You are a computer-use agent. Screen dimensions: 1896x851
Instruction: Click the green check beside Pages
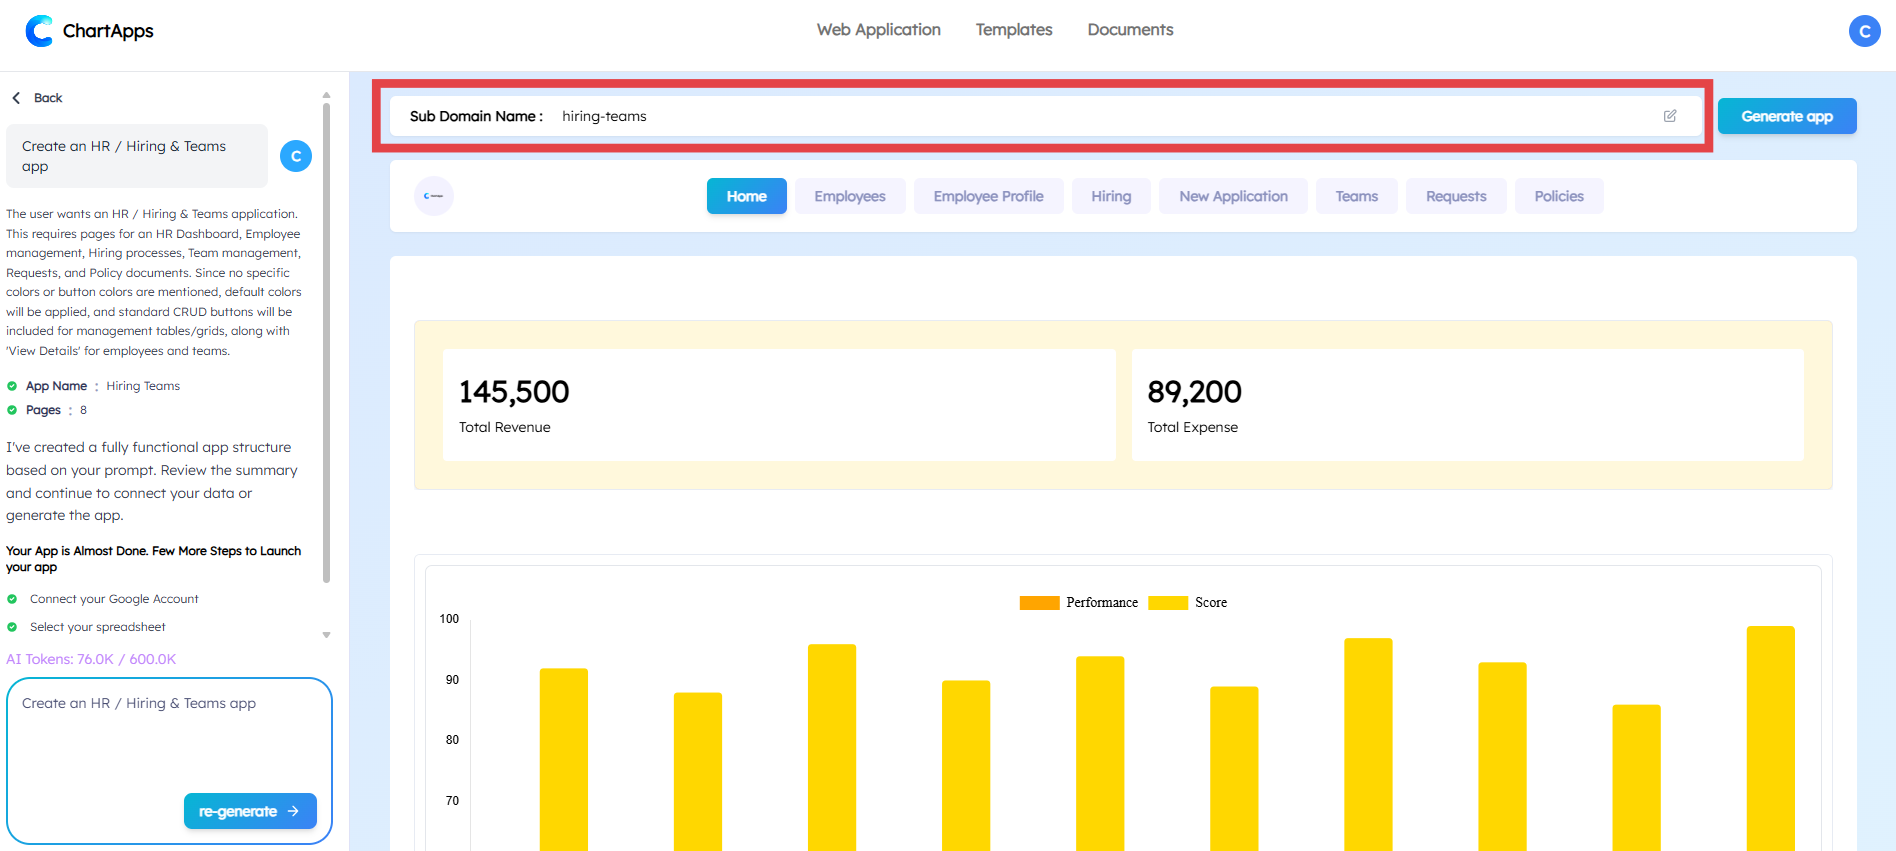tap(12, 410)
